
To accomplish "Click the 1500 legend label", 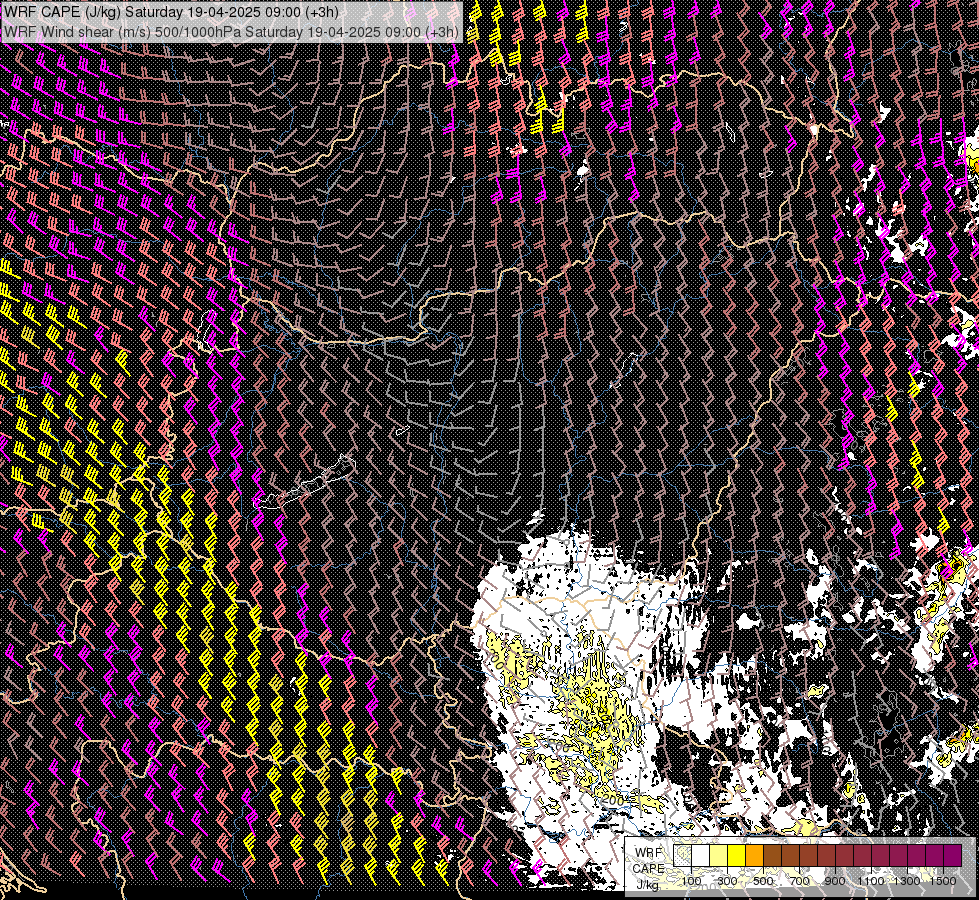I will [943, 881].
